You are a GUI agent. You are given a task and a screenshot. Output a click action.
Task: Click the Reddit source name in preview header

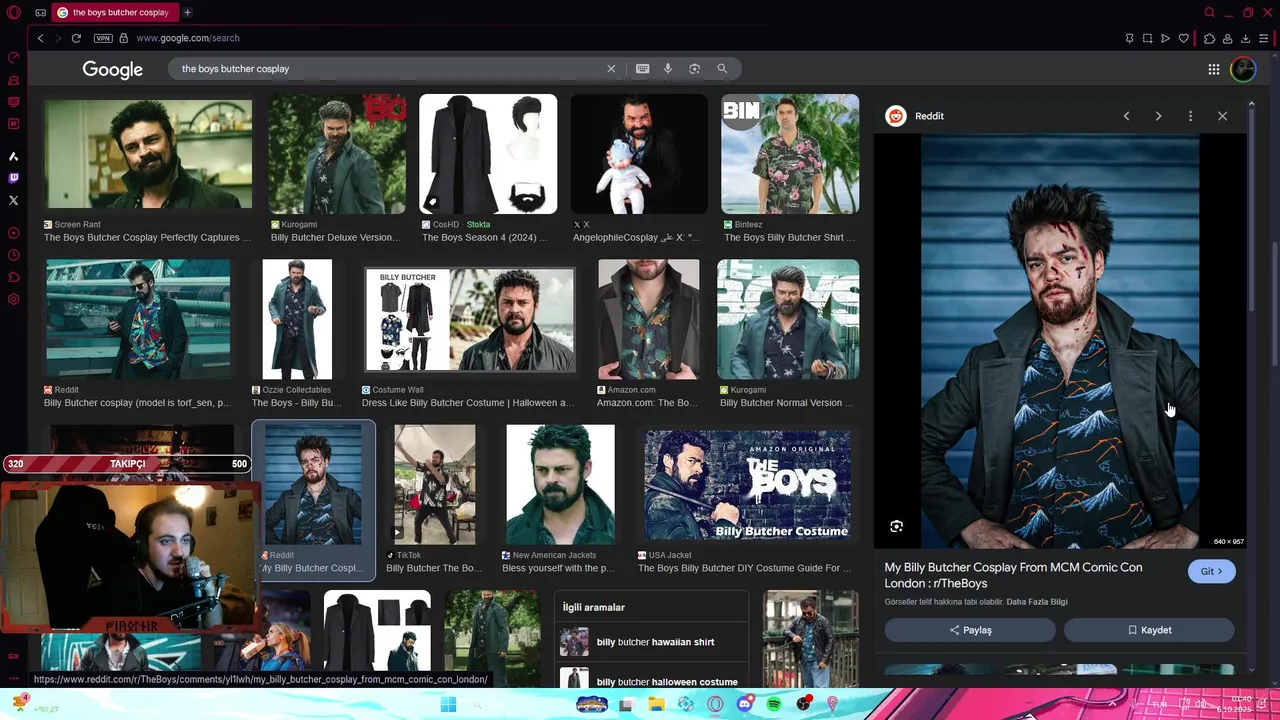tap(929, 116)
